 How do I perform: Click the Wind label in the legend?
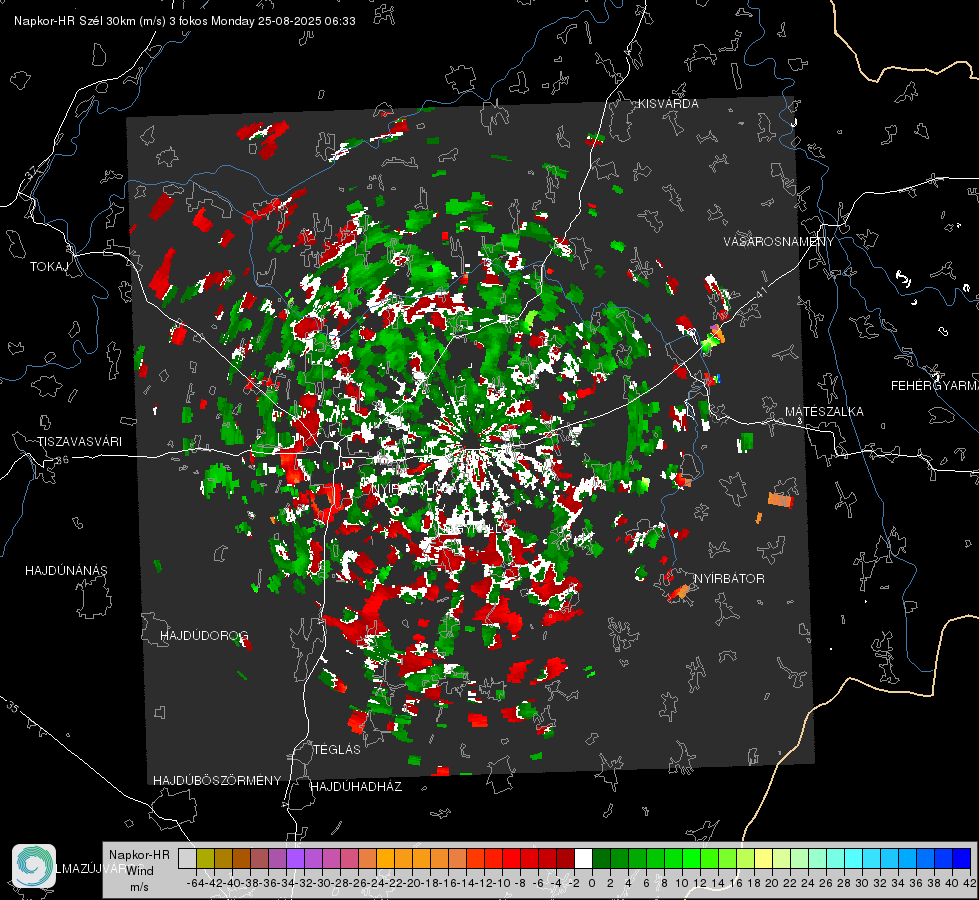click(140, 871)
